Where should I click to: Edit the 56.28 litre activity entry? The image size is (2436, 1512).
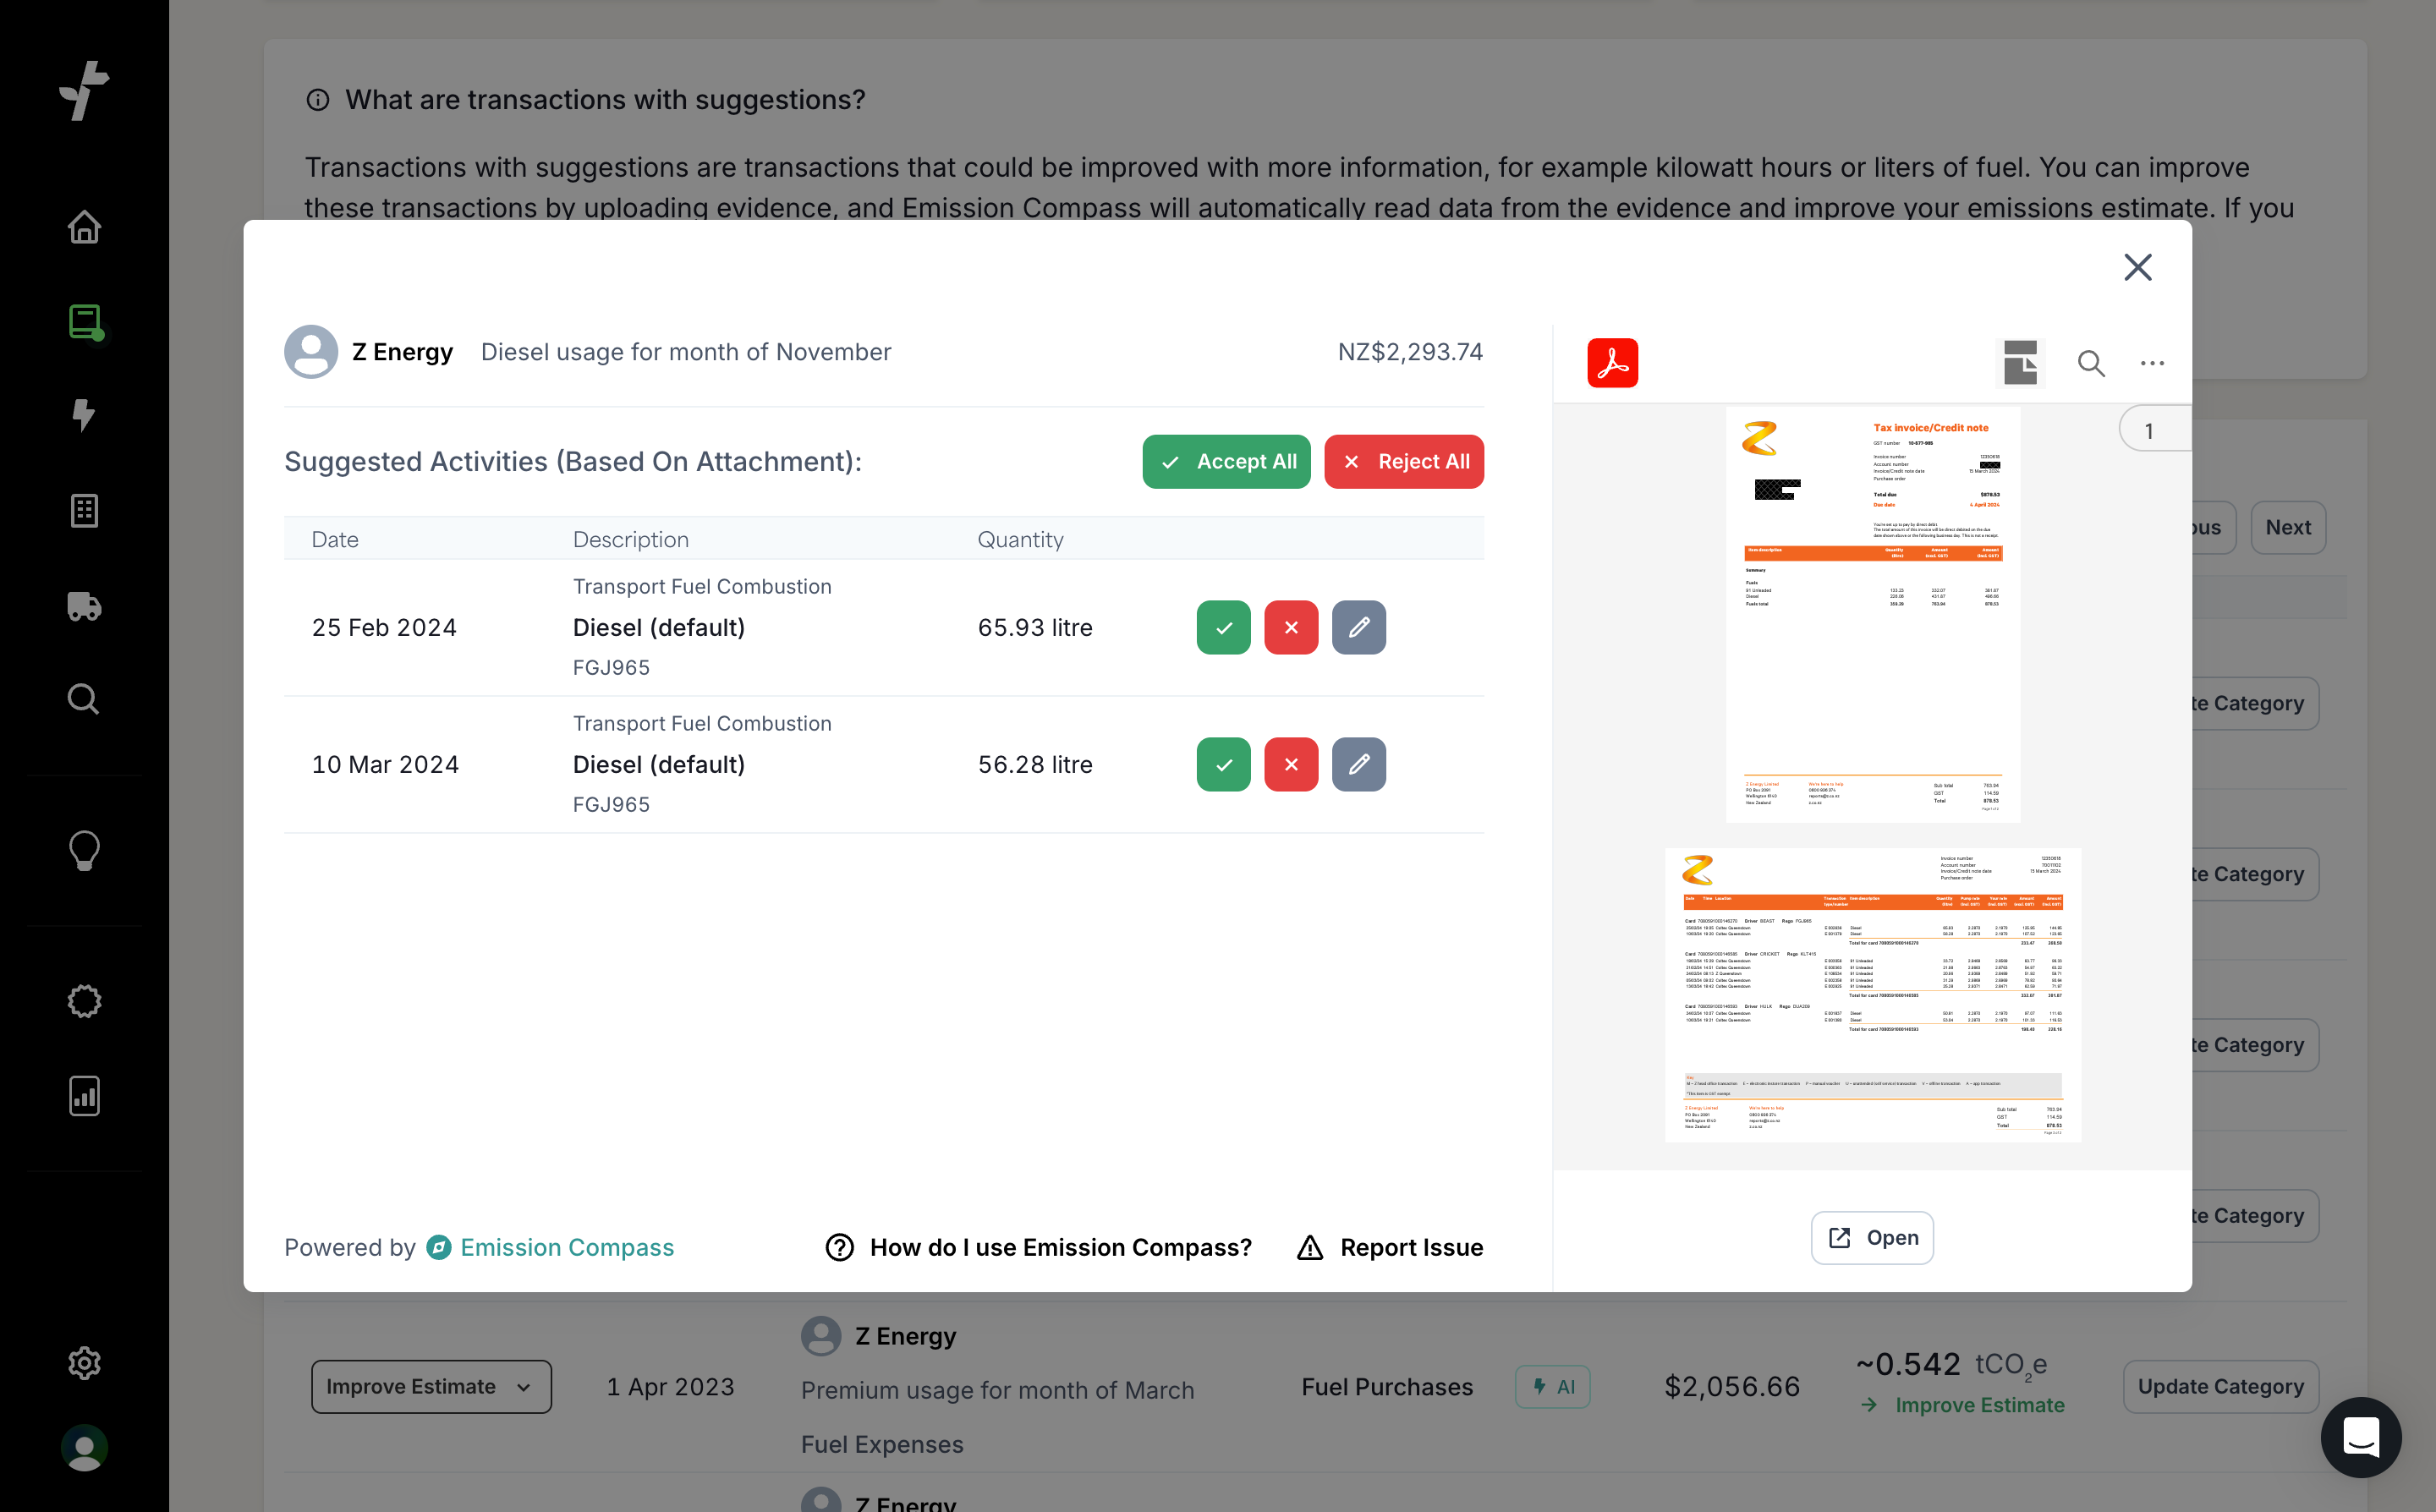tap(1358, 764)
